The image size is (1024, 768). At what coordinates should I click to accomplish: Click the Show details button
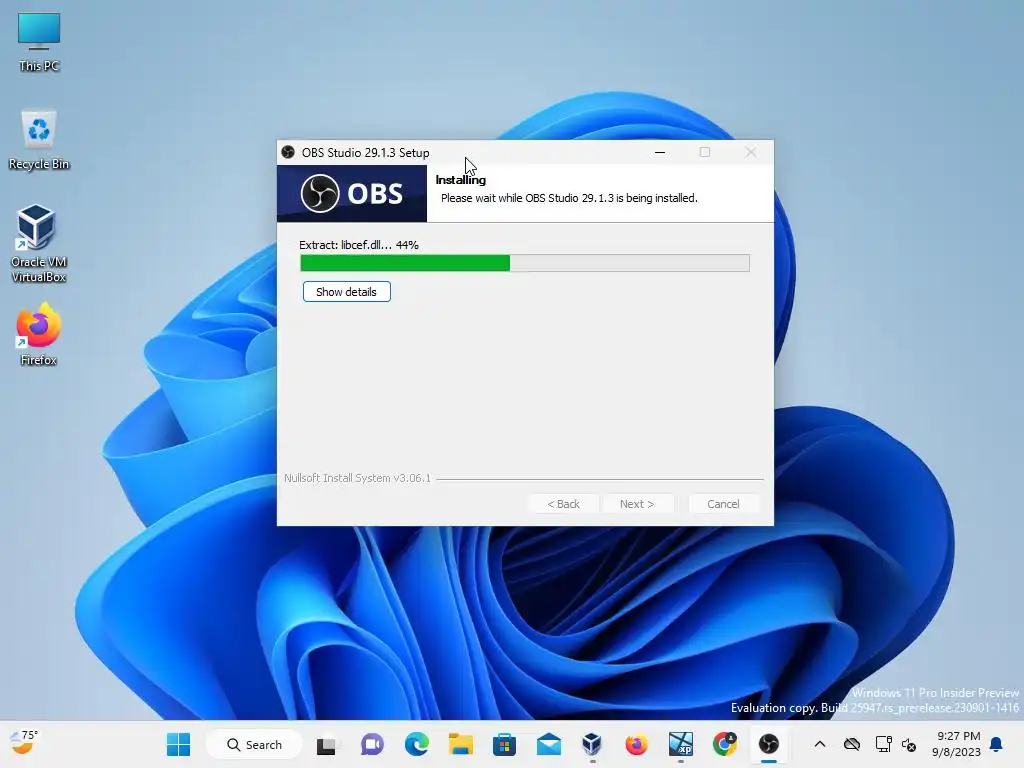(x=346, y=292)
